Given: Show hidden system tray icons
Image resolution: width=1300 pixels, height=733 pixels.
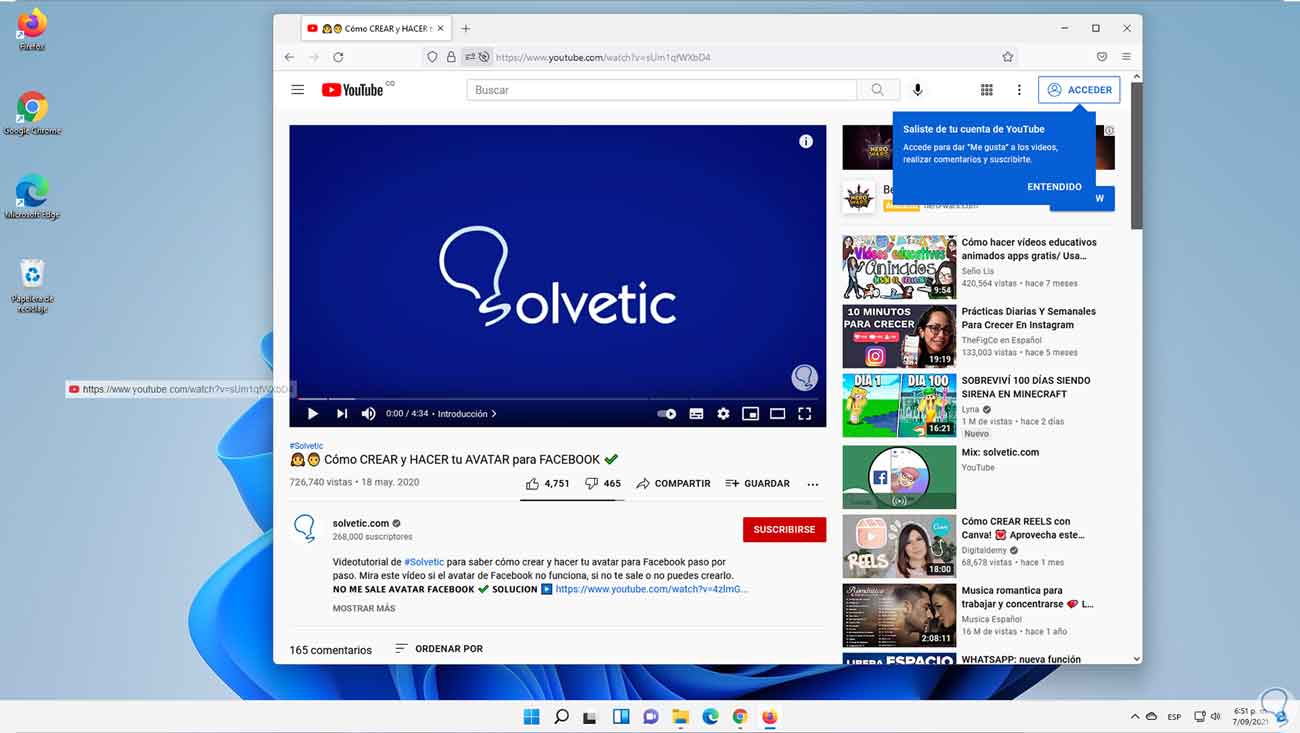Looking at the screenshot, I should point(1134,717).
